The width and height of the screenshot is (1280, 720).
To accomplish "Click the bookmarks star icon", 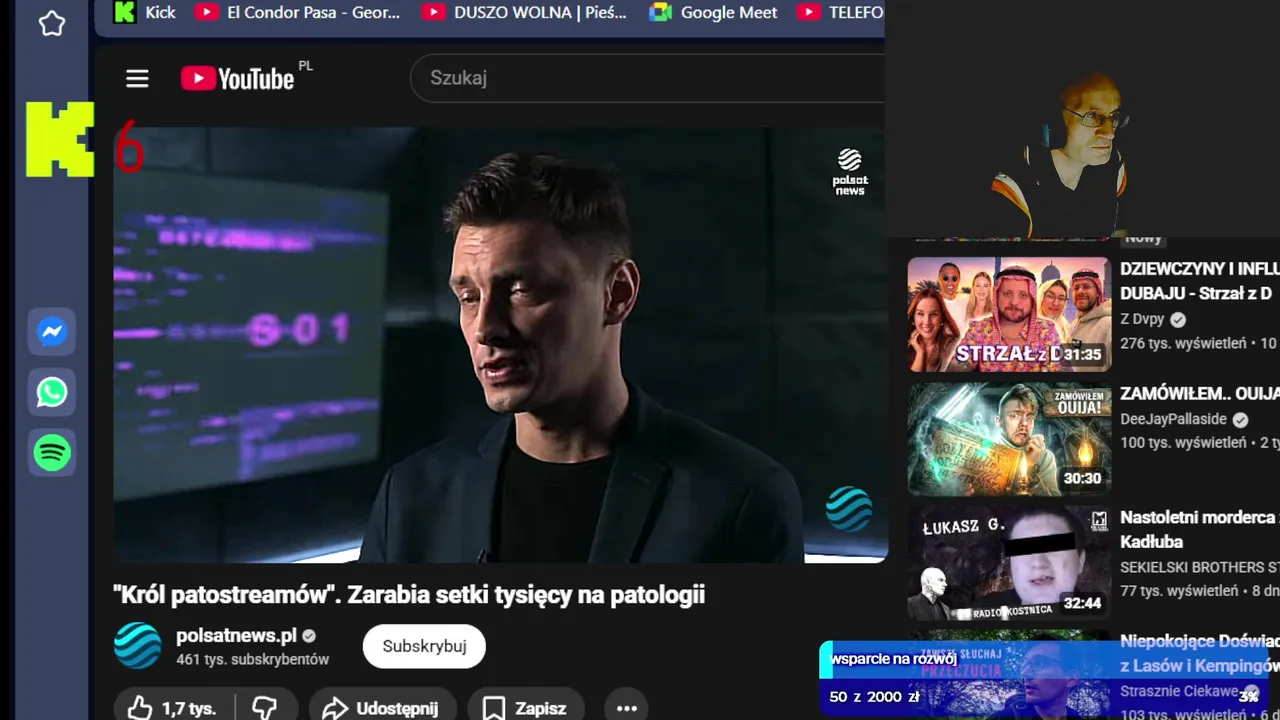I will tap(52, 24).
